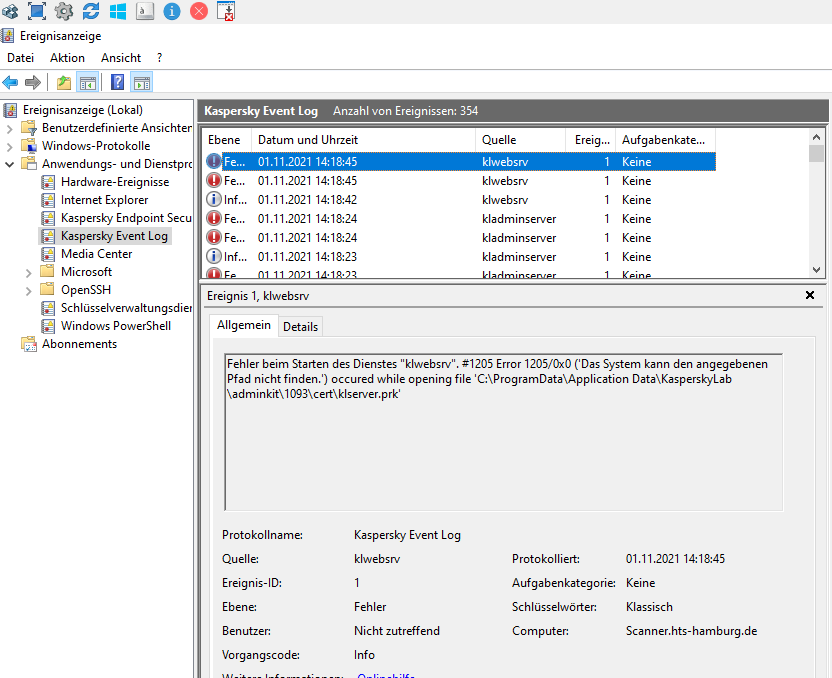Viewport: 832px width, 678px height.
Task: Click the gear settings icon at top
Action: coord(64,11)
